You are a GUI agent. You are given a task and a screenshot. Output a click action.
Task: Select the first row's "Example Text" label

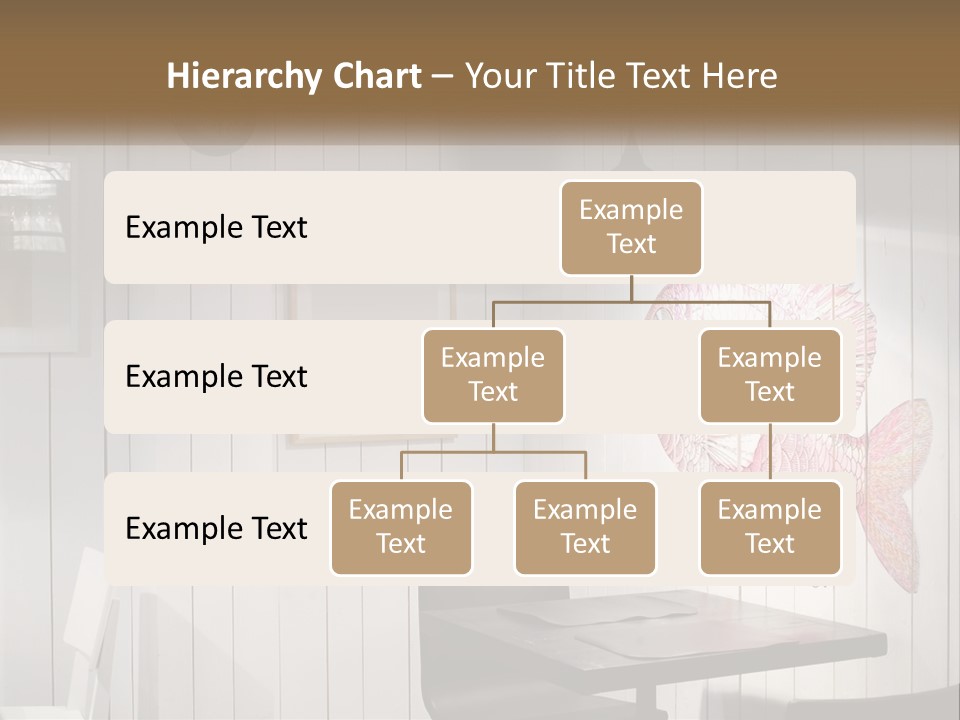(x=216, y=228)
